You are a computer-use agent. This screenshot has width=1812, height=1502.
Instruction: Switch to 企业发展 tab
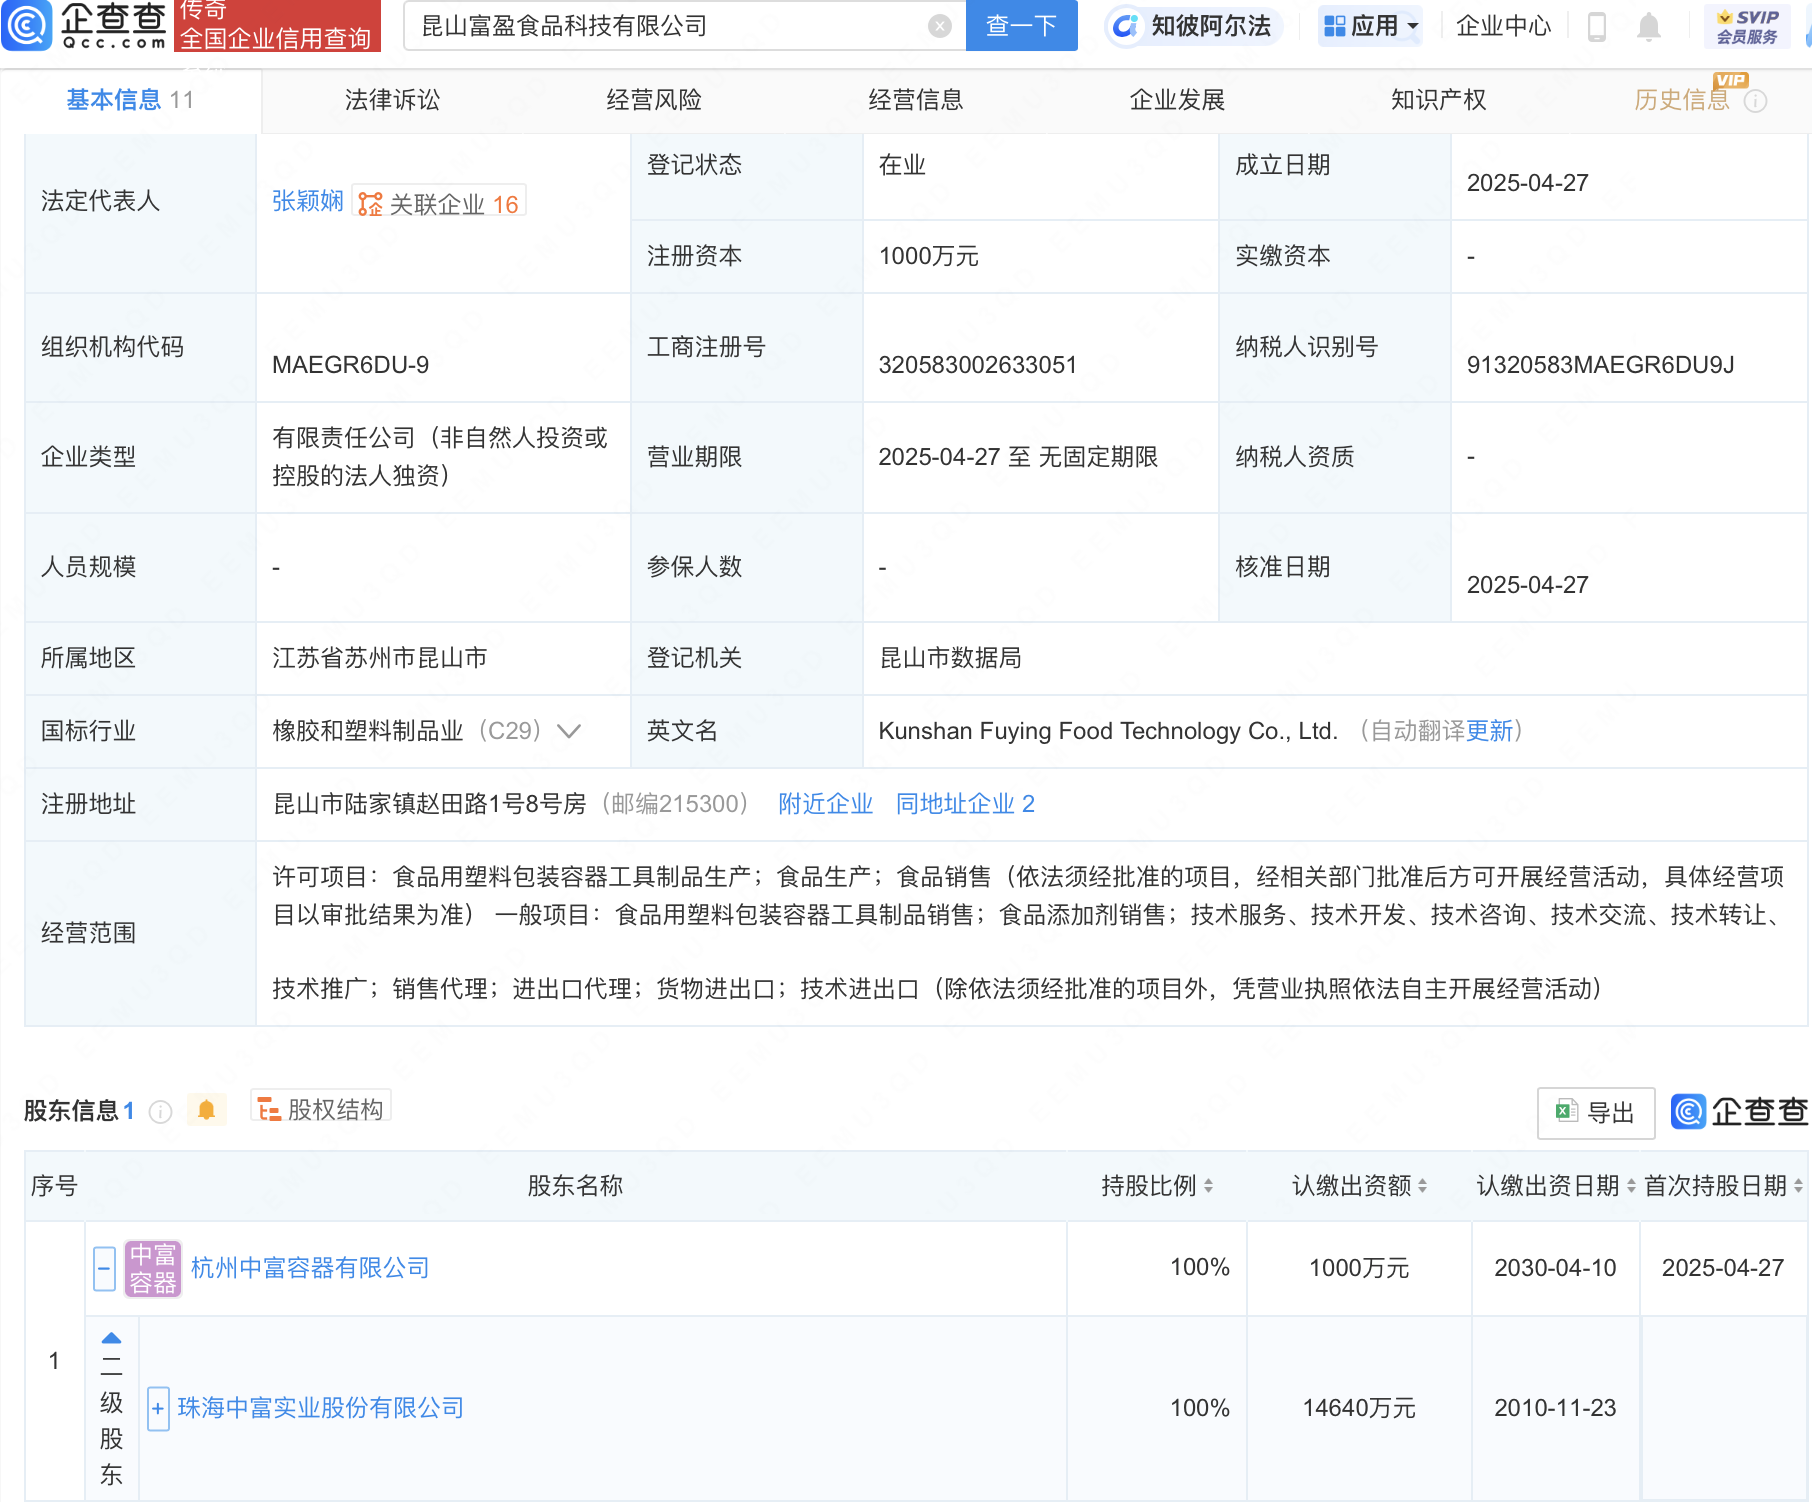pos(1177,100)
